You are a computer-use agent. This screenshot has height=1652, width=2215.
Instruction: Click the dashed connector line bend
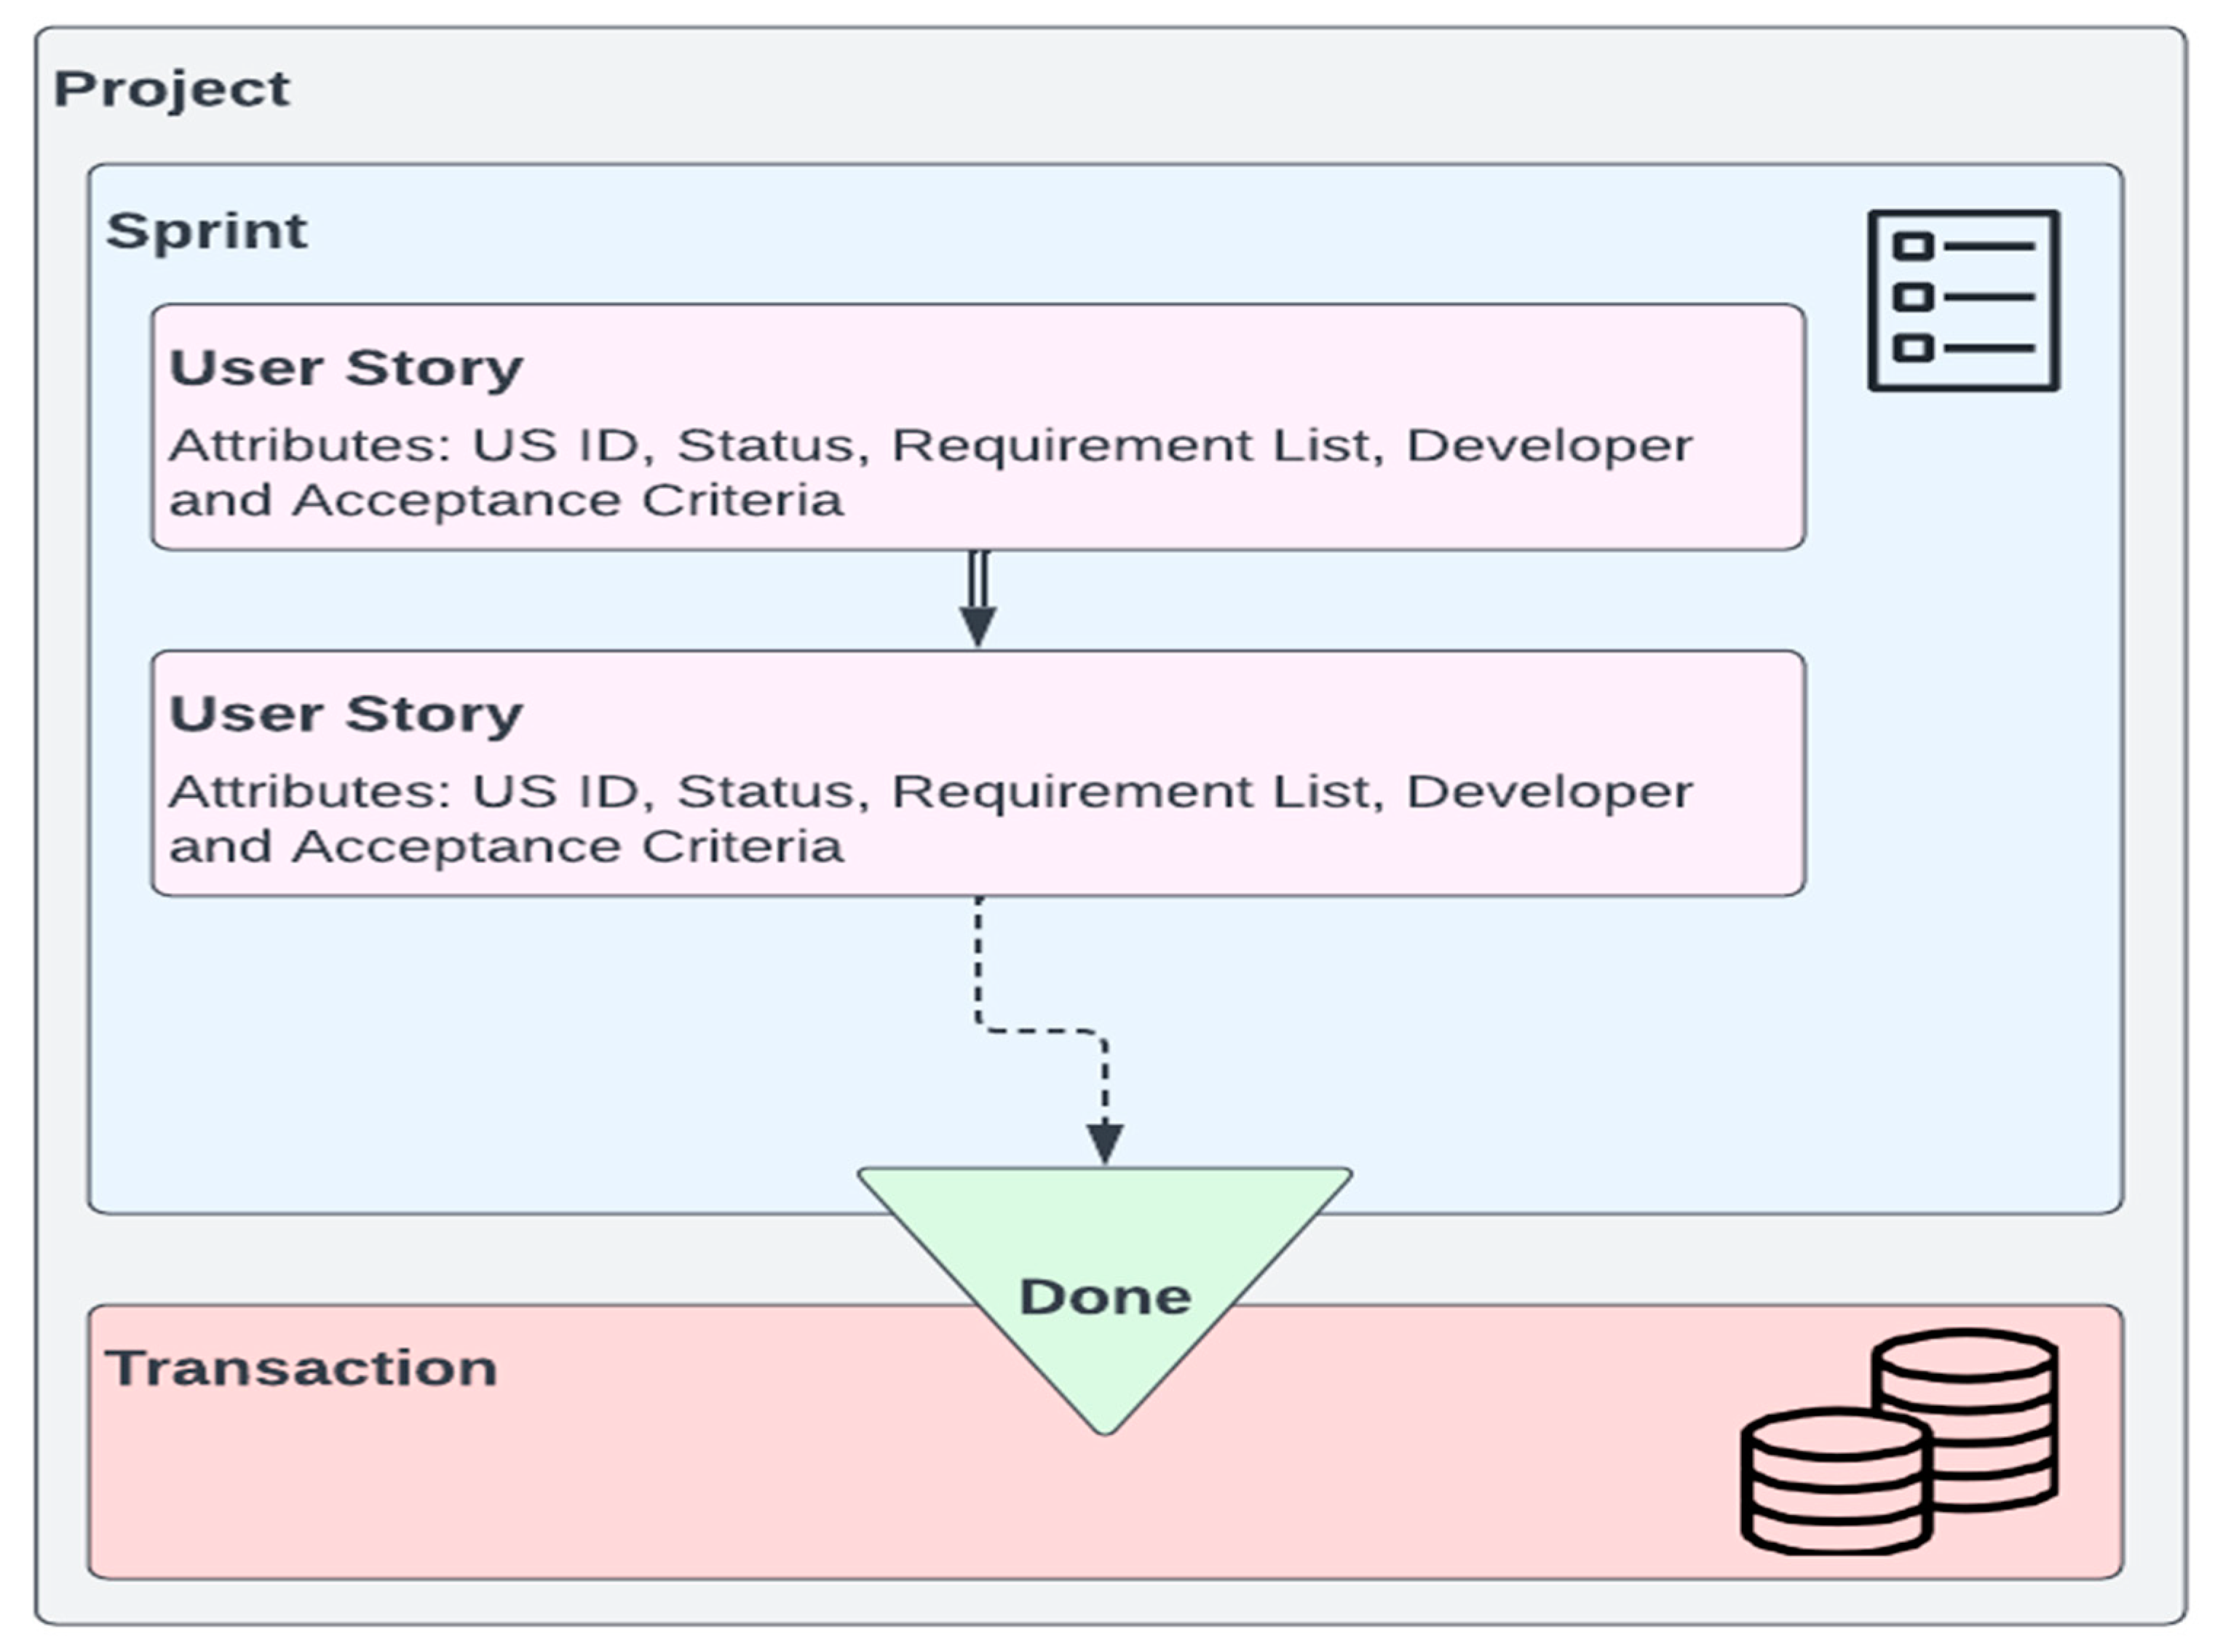[1040, 1031]
